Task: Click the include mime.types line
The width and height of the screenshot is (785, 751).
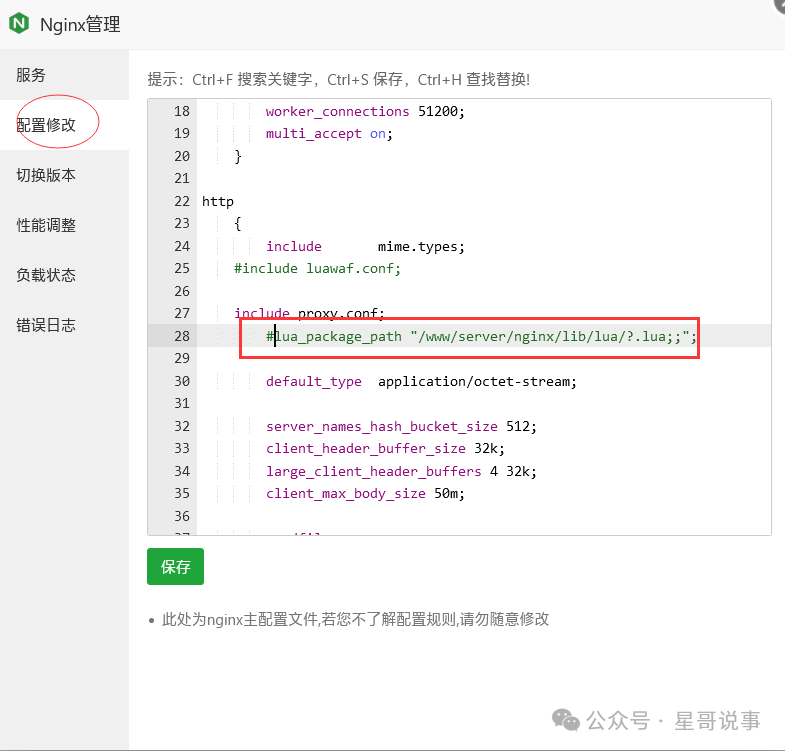Action: tap(365, 246)
